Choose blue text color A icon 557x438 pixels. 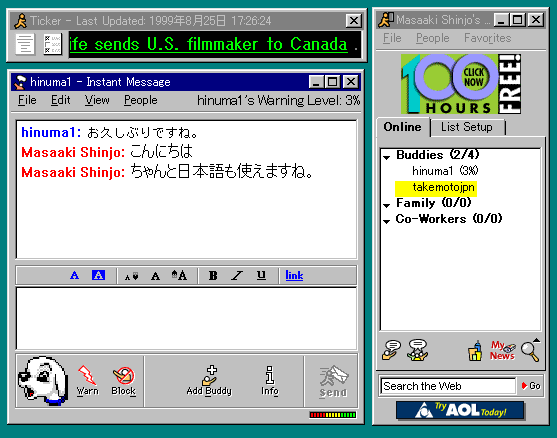point(75,275)
